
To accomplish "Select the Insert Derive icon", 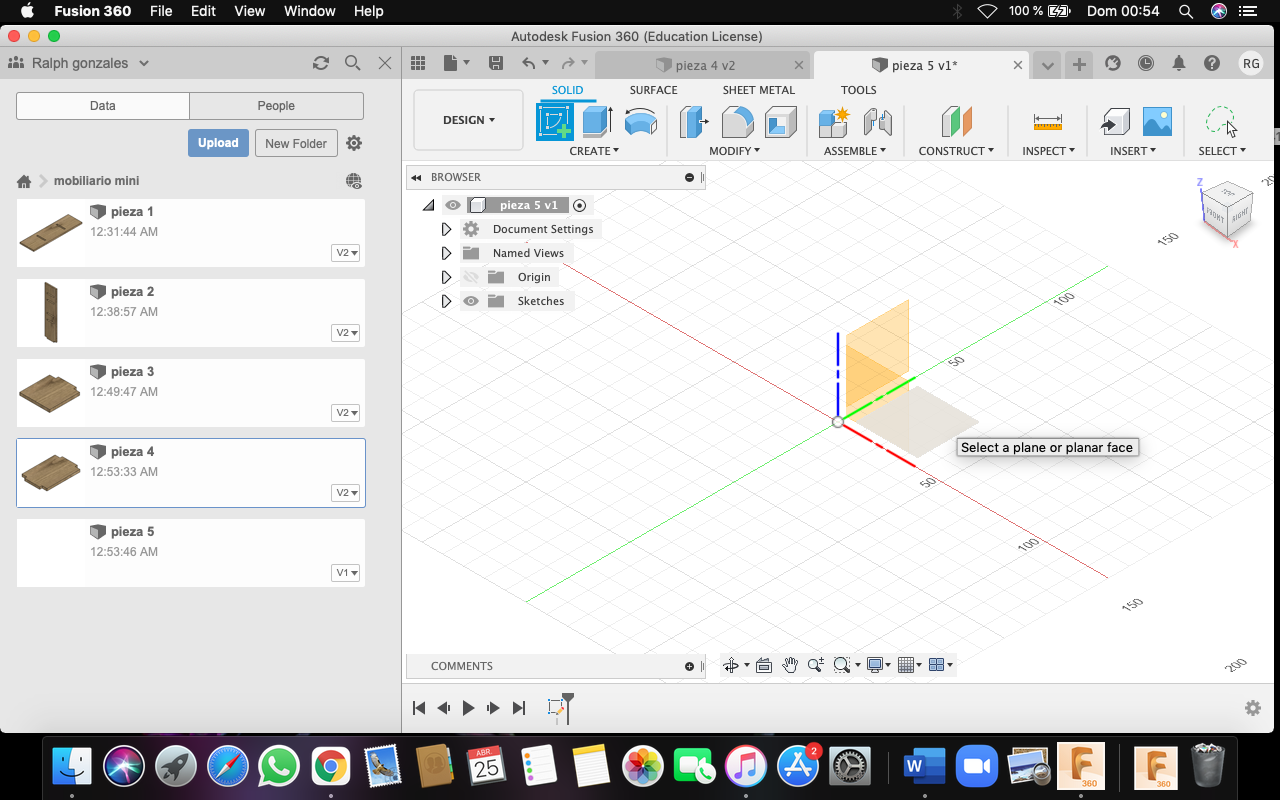I will tap(1115, 122).
